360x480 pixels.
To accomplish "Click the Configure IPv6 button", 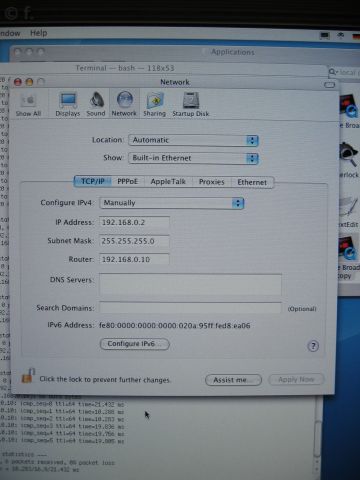I will [135, 344].
